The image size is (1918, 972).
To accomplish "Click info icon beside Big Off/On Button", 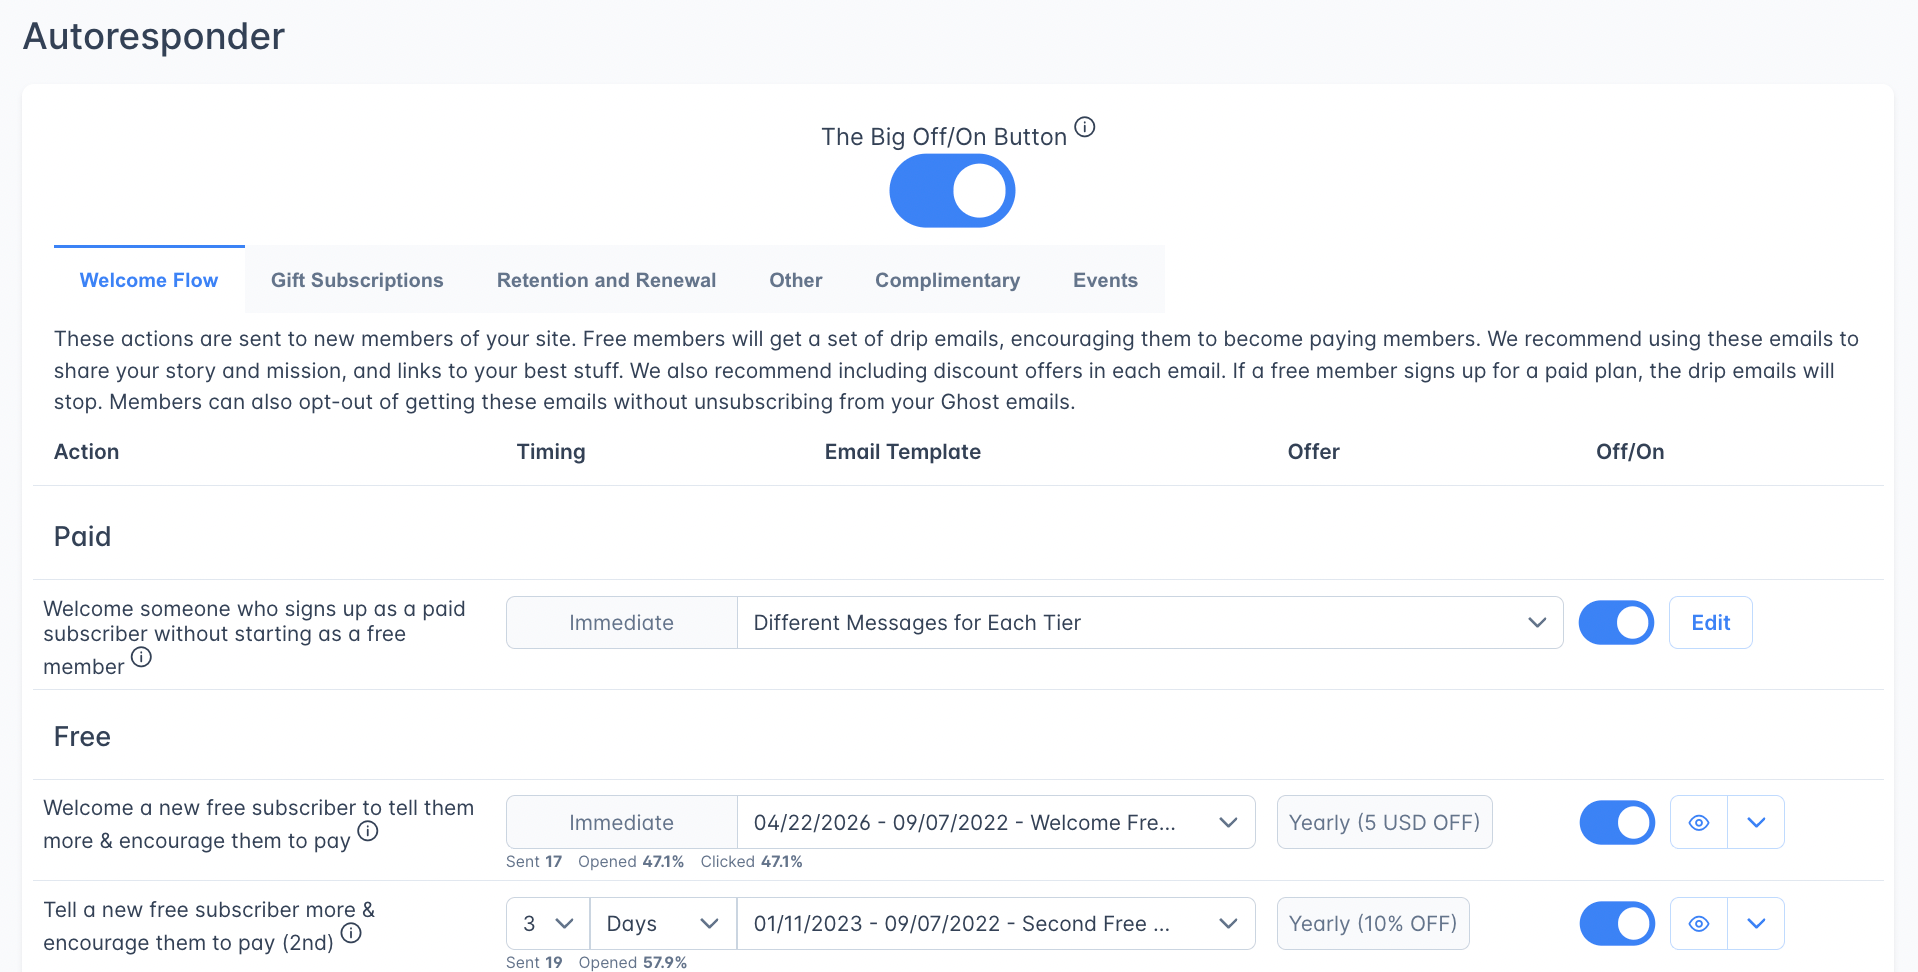I will 1085,127.
